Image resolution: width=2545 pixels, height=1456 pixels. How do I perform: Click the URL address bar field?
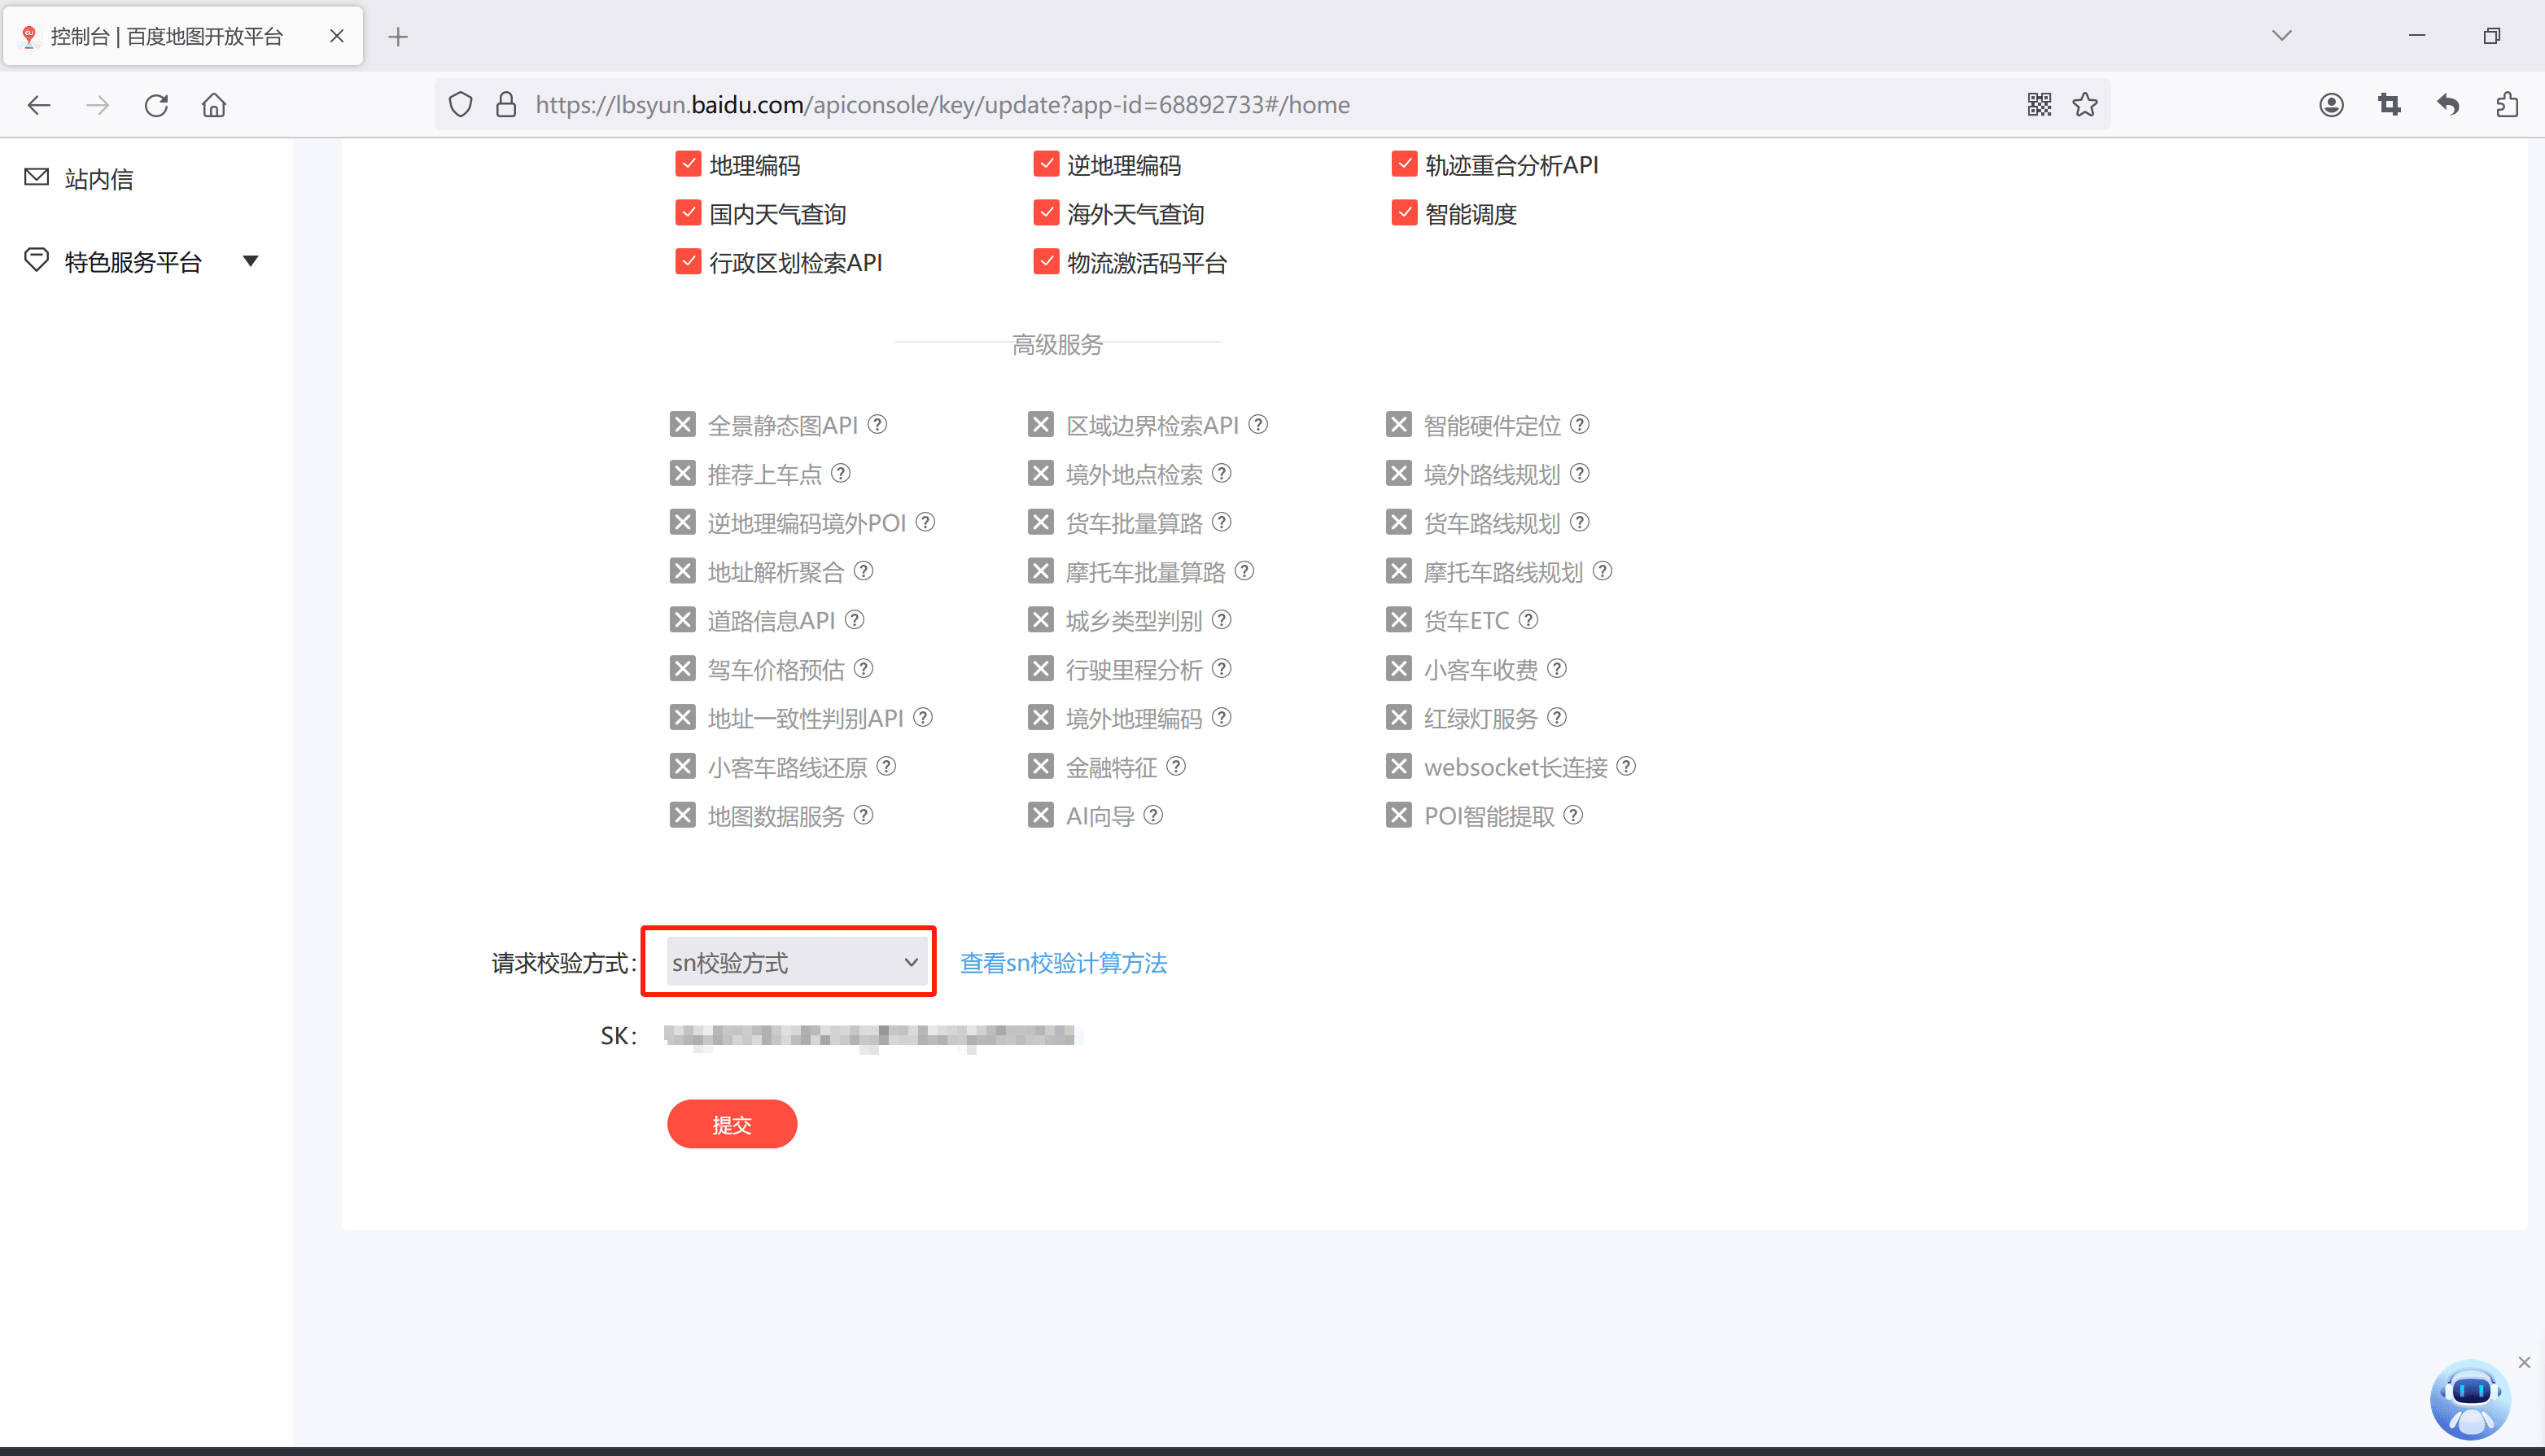click(1200, 104)
